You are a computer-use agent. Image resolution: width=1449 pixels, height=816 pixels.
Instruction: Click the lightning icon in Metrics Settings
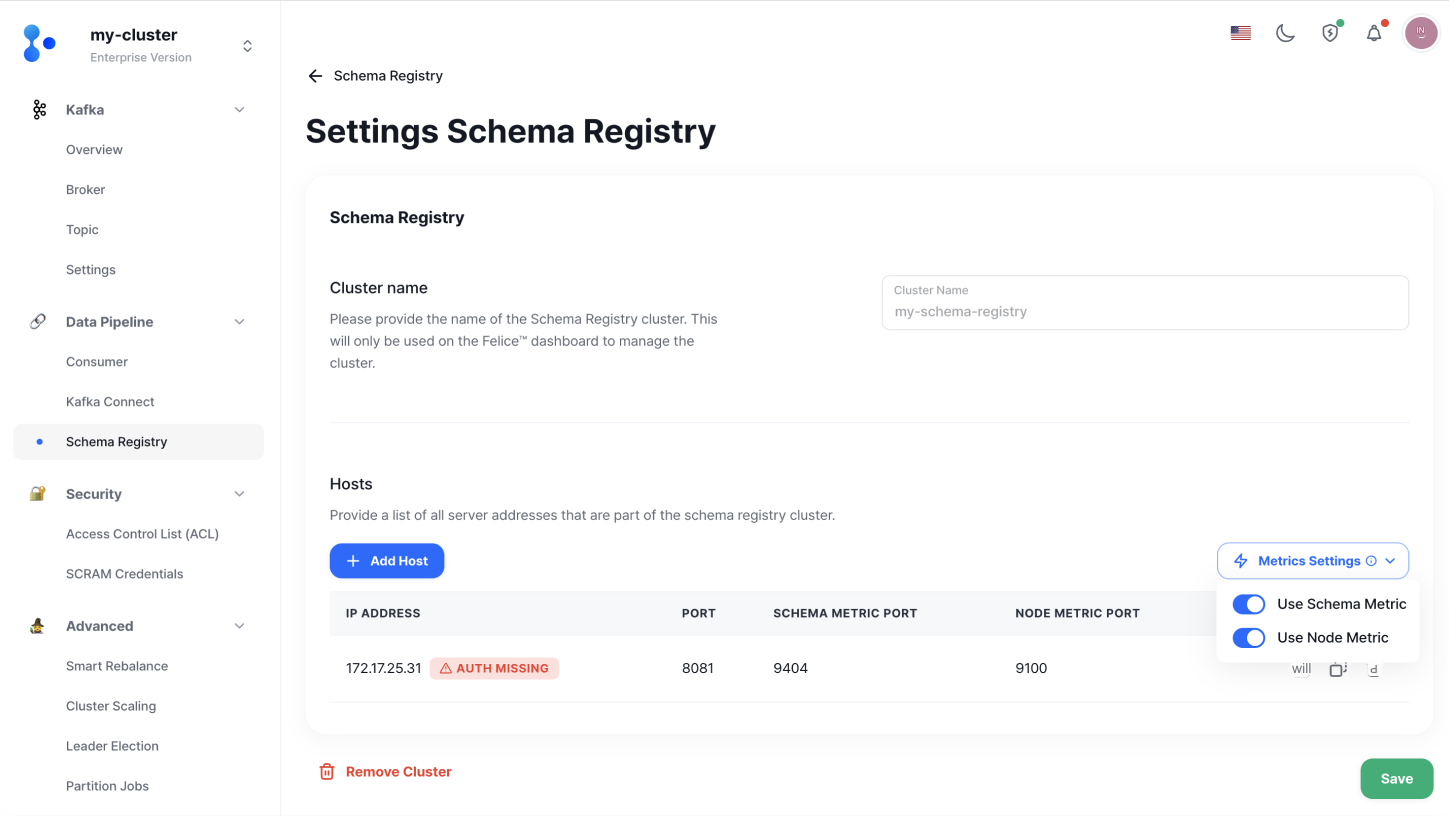(x=1240, y=560)
